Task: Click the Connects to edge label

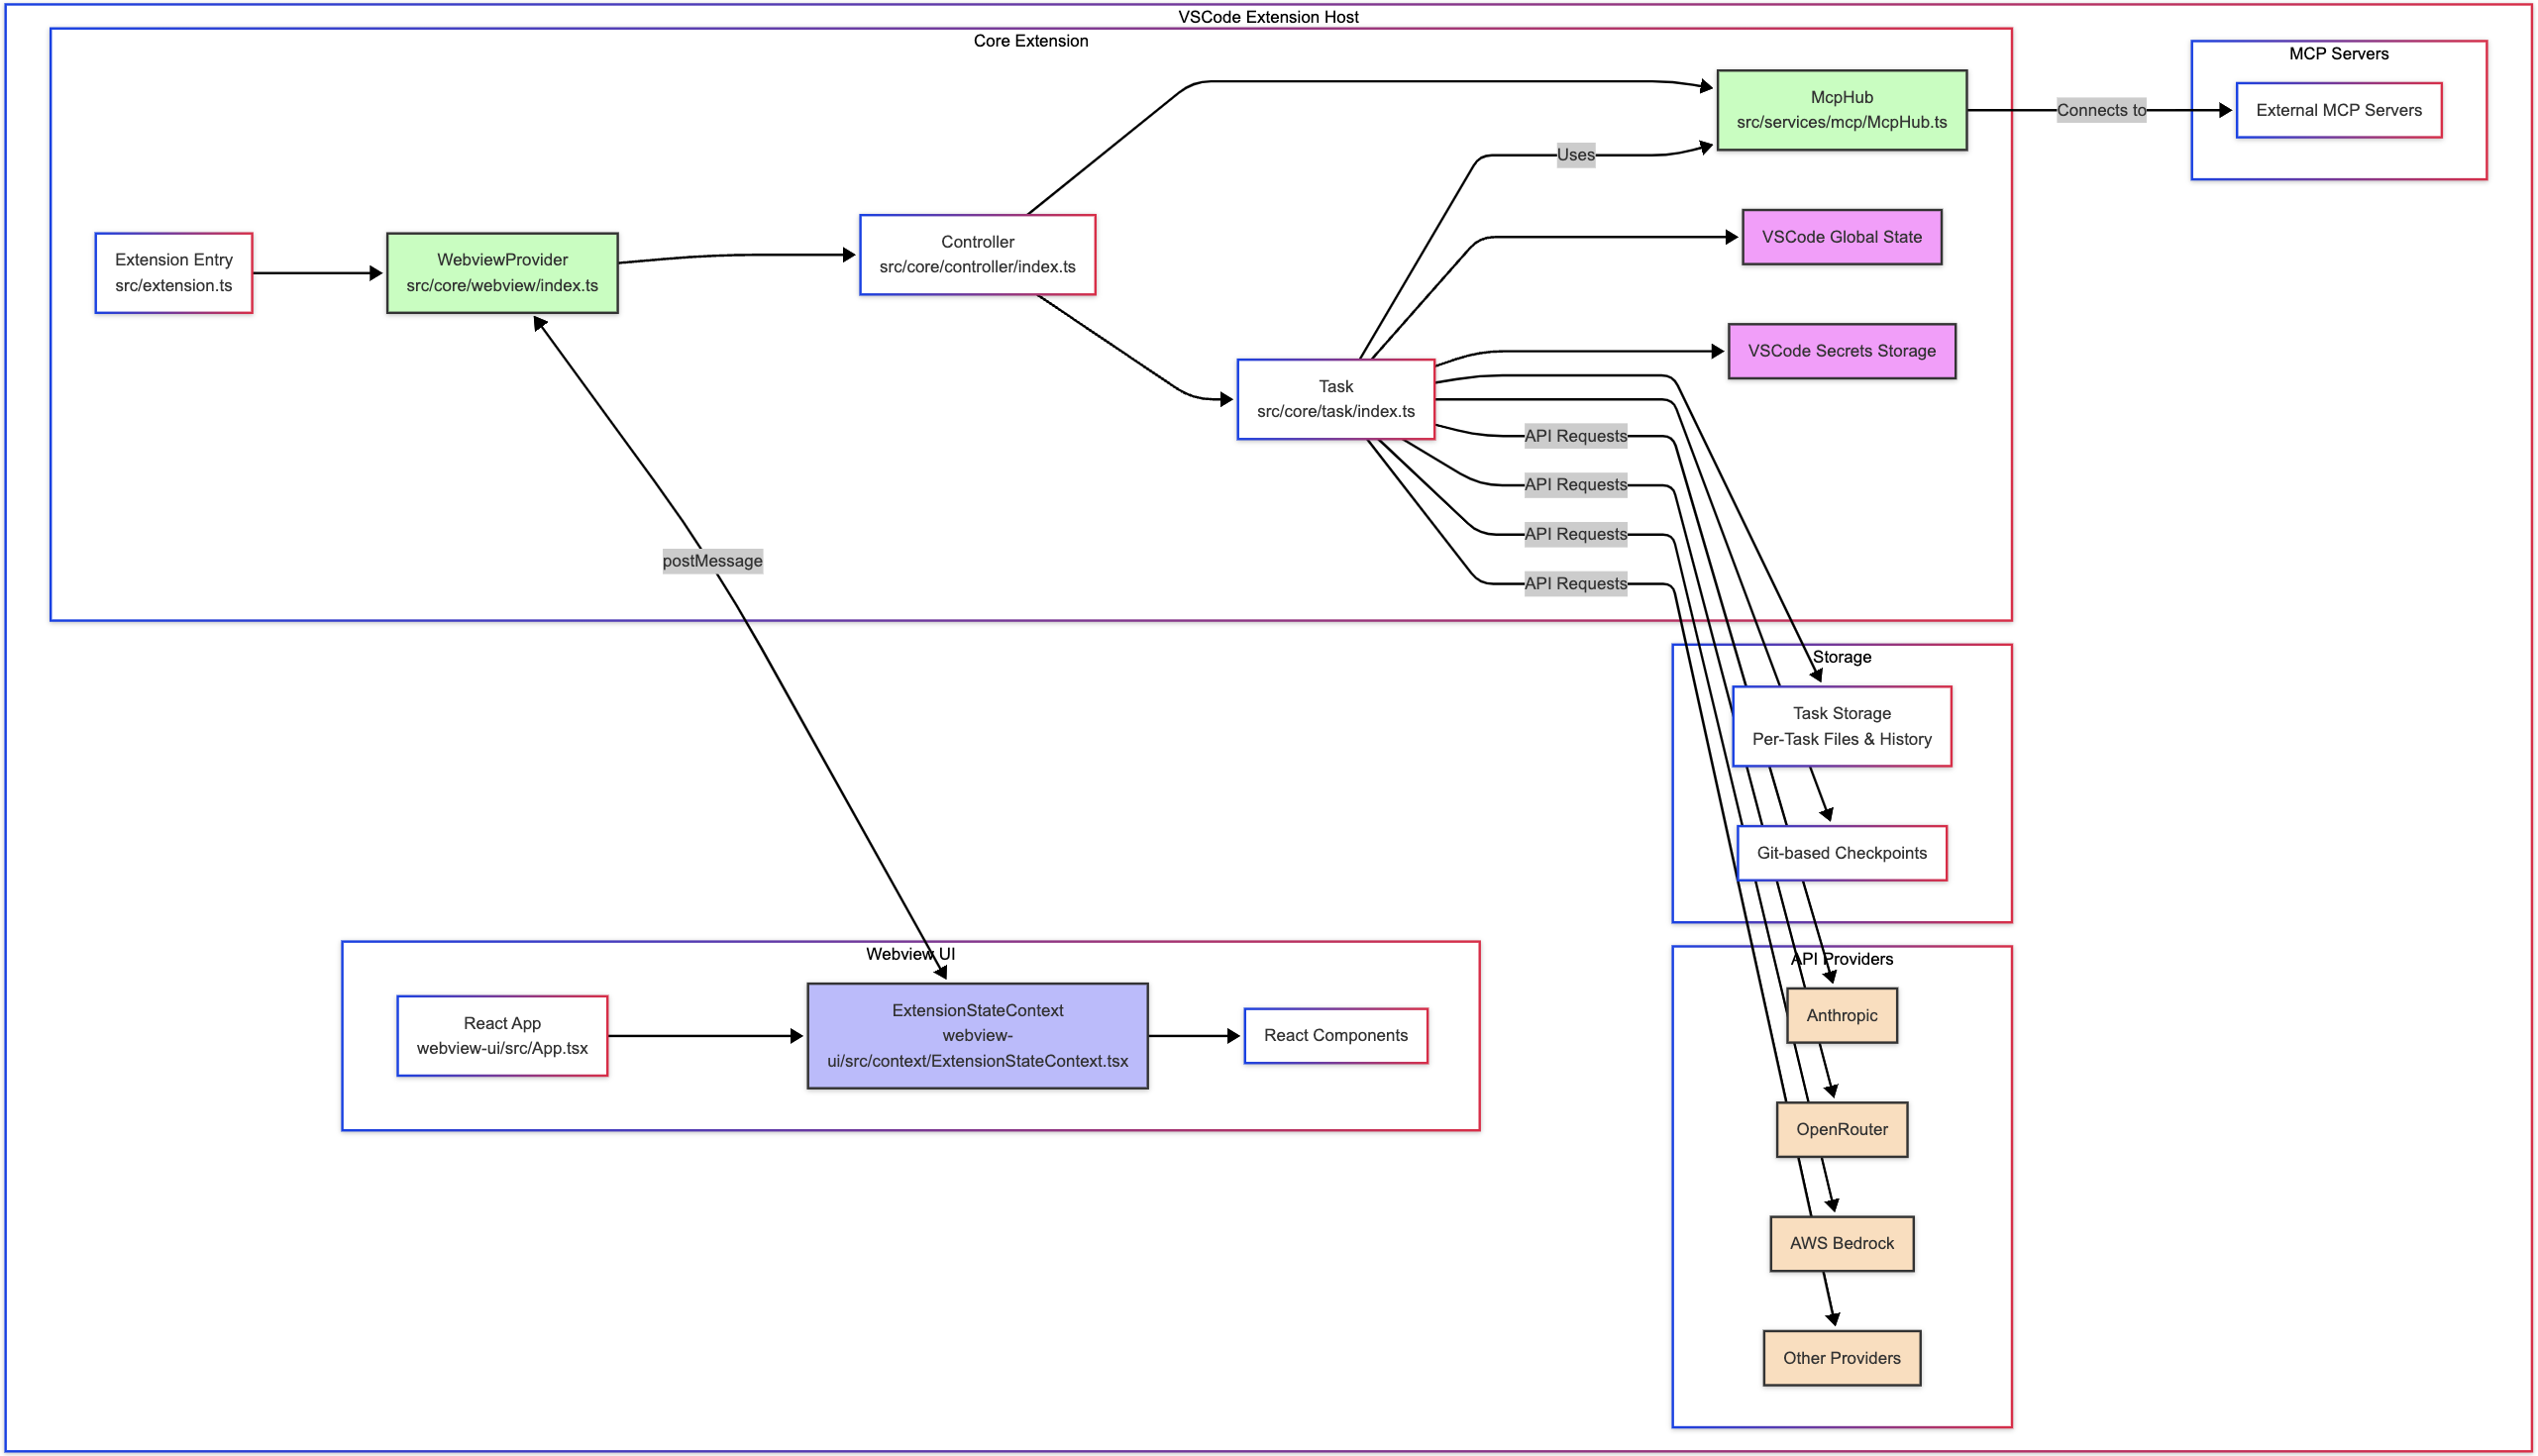Action: 2100,110
